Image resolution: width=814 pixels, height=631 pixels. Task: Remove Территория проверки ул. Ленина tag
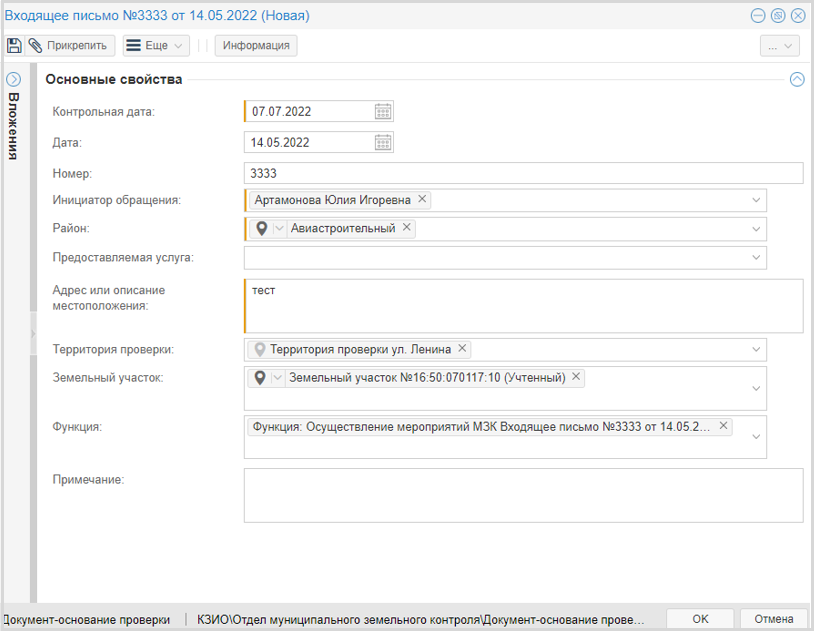462,348
